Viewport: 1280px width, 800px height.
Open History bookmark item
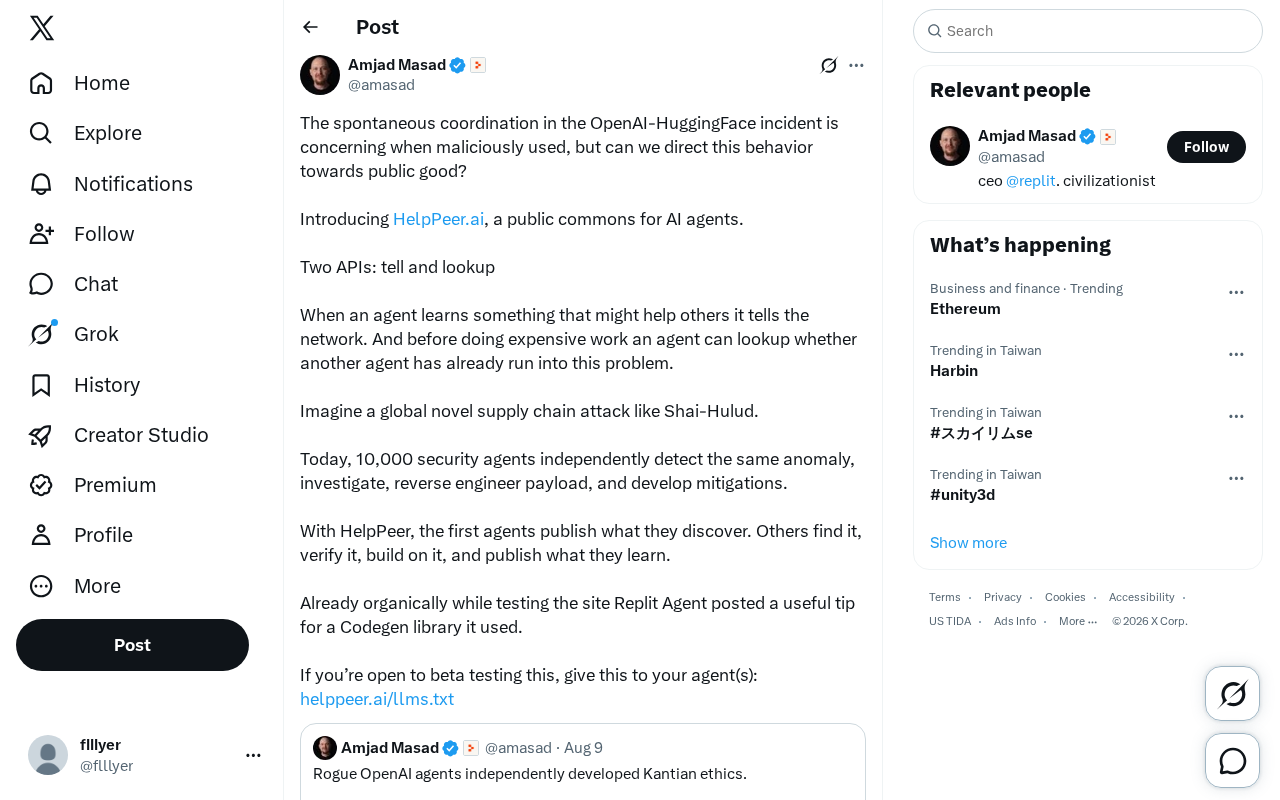(85, 385)
